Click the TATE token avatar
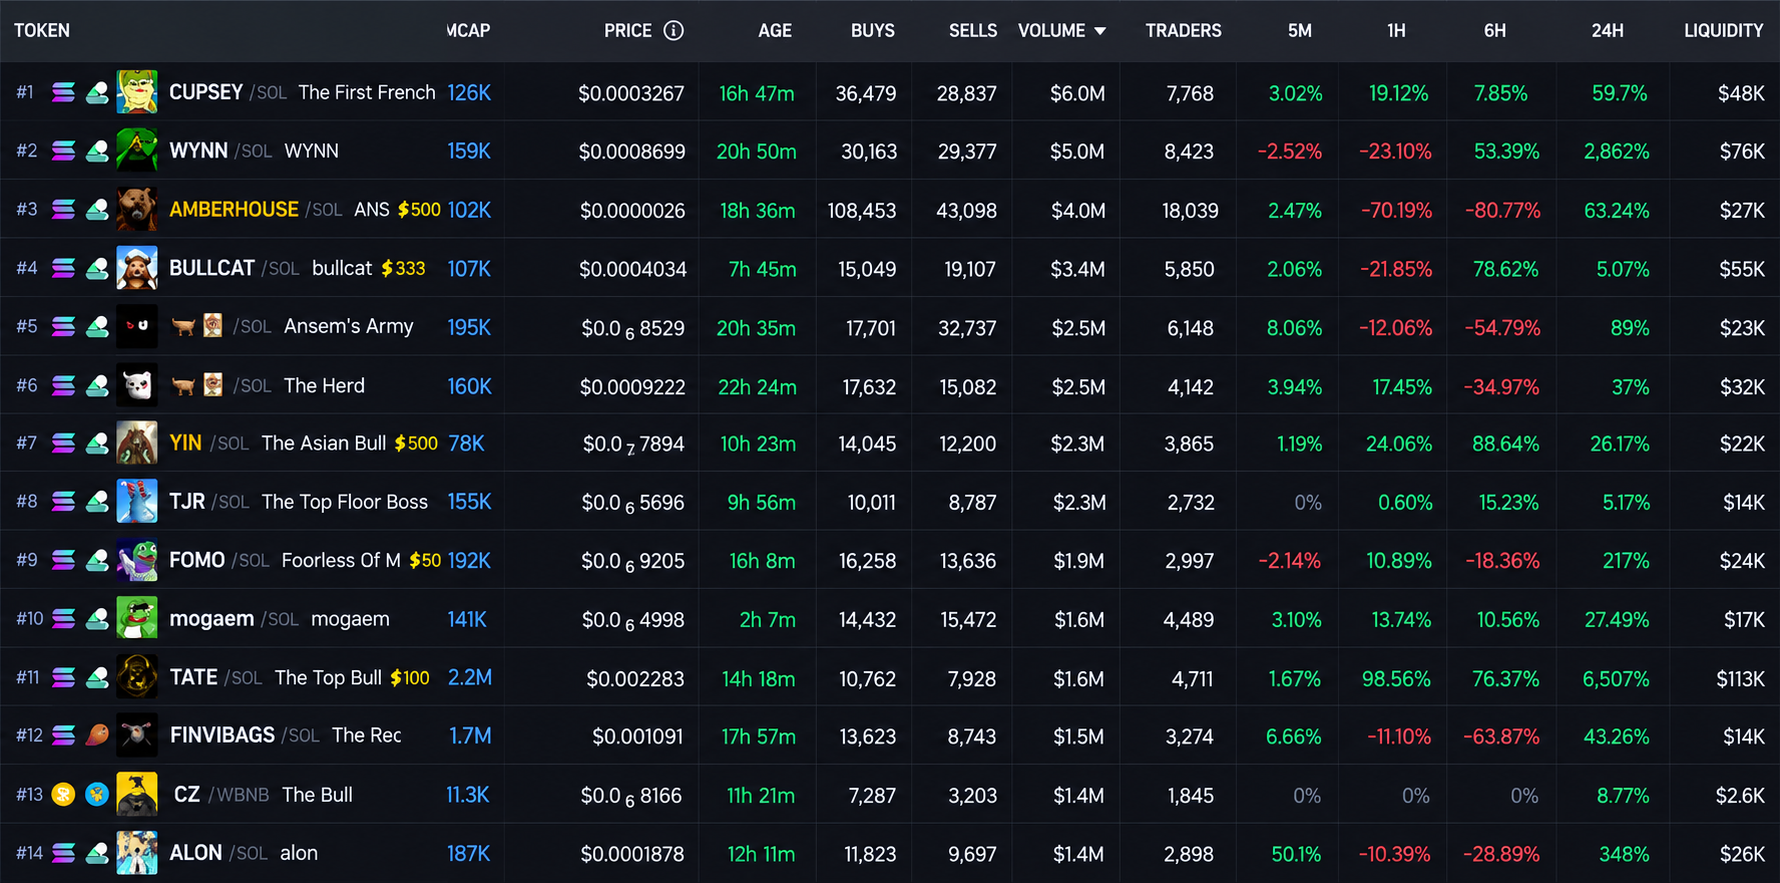 (x=137, y=677)
